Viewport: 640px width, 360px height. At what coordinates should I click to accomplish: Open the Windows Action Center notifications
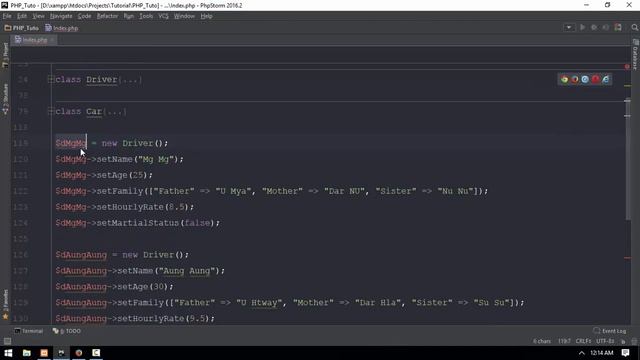coord(625,353)
